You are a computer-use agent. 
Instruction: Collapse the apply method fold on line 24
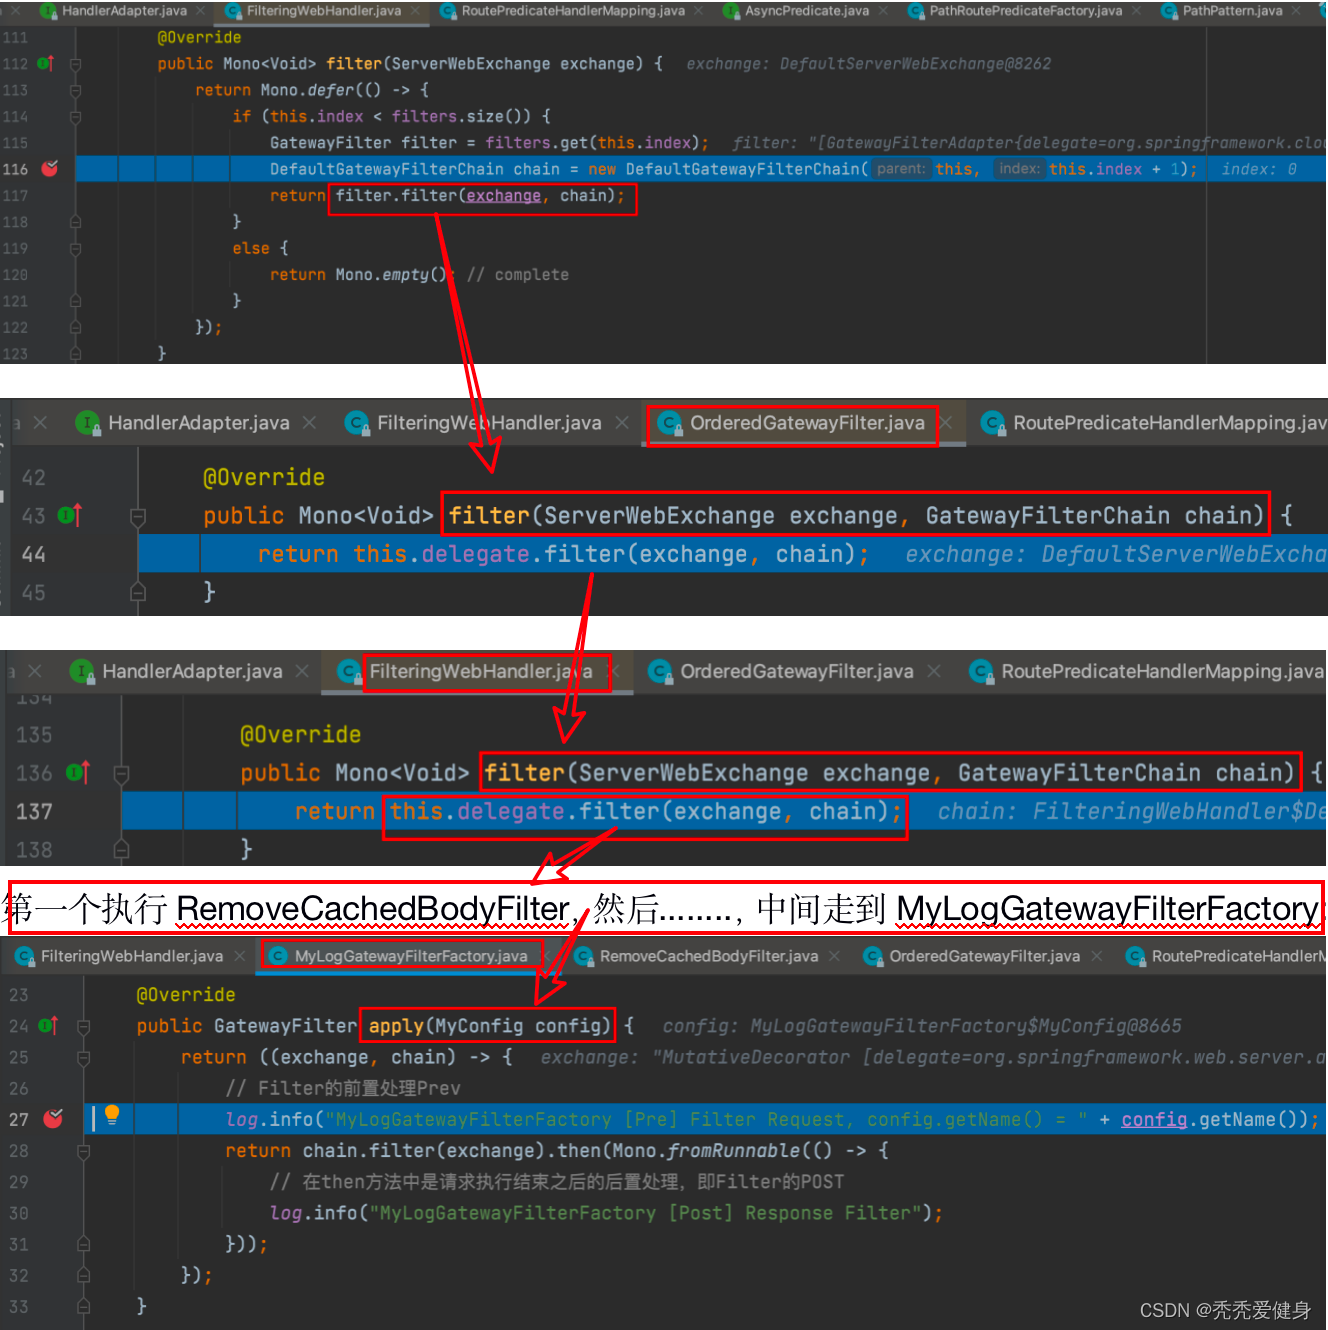click(x=83, y=1026)
